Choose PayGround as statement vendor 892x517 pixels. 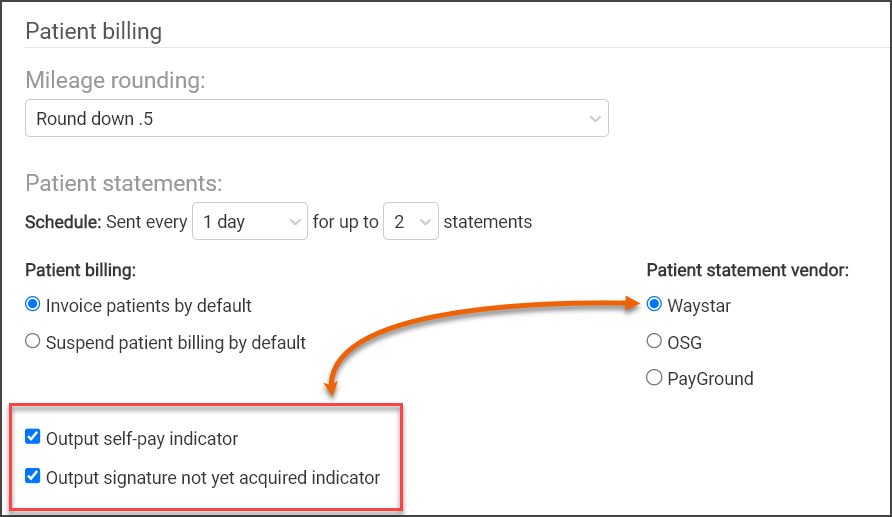click(x=654, y=378)
